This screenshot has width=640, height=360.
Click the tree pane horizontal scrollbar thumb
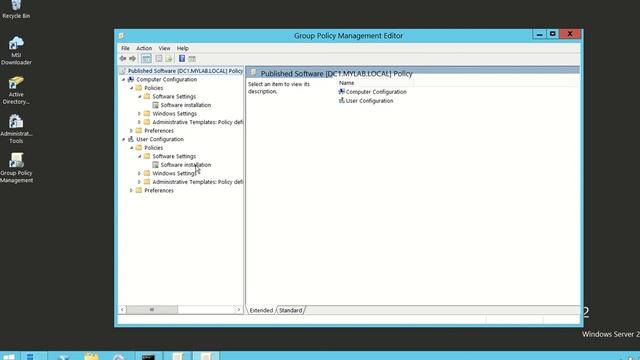pos(152,310)
